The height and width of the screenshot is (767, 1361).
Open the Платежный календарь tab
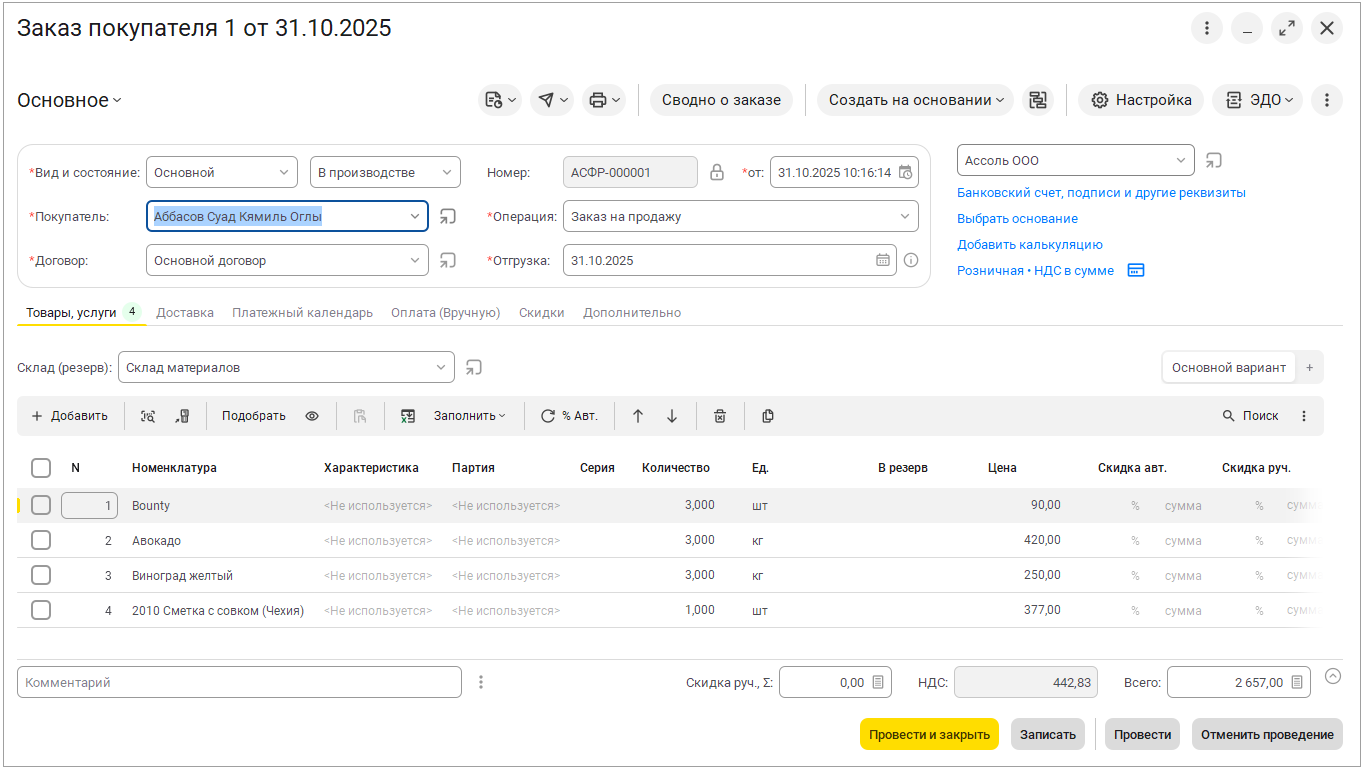302,313
